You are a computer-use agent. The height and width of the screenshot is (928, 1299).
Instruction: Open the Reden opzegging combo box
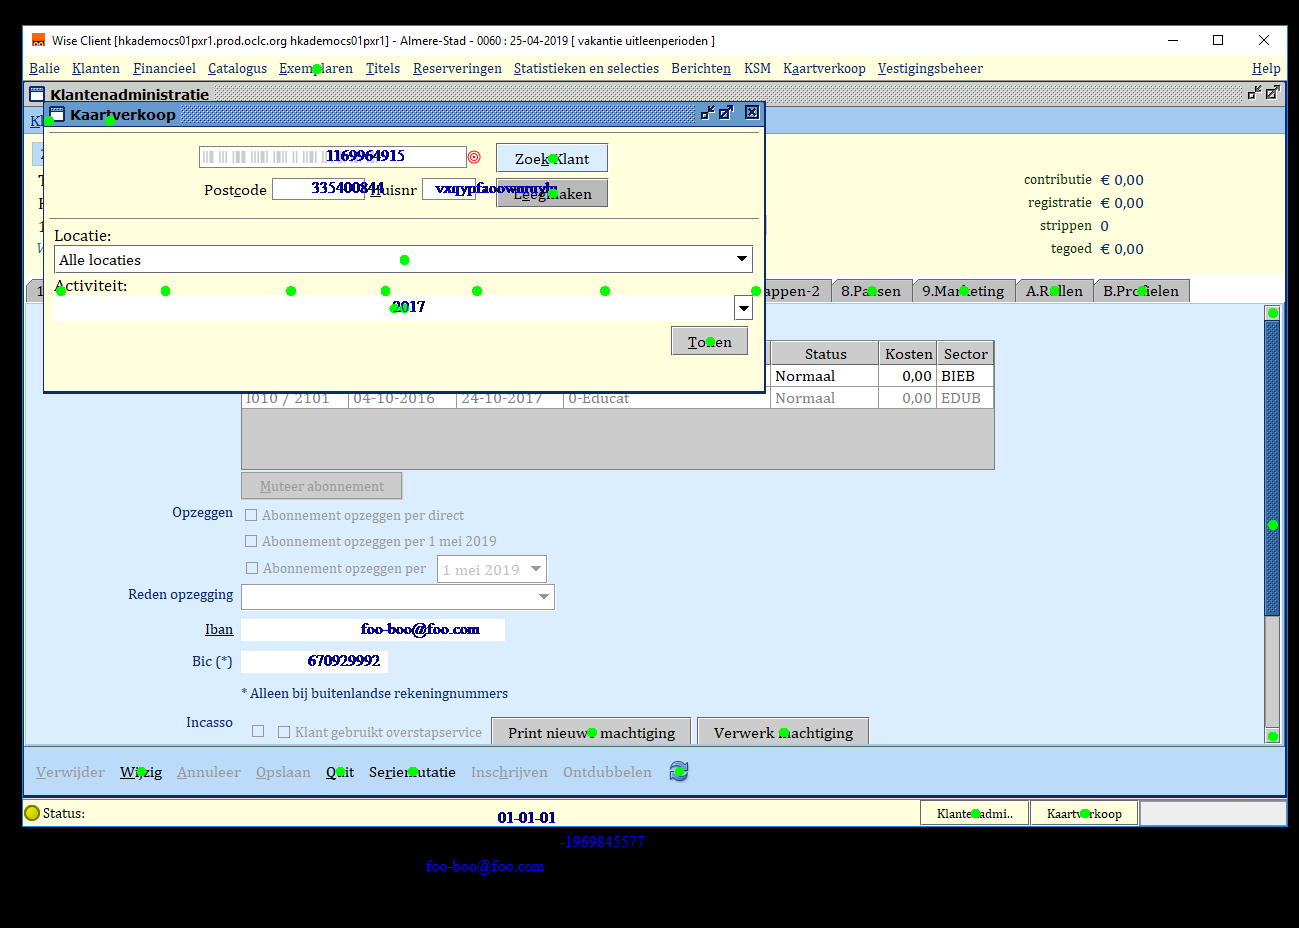[x=398, y=597]
